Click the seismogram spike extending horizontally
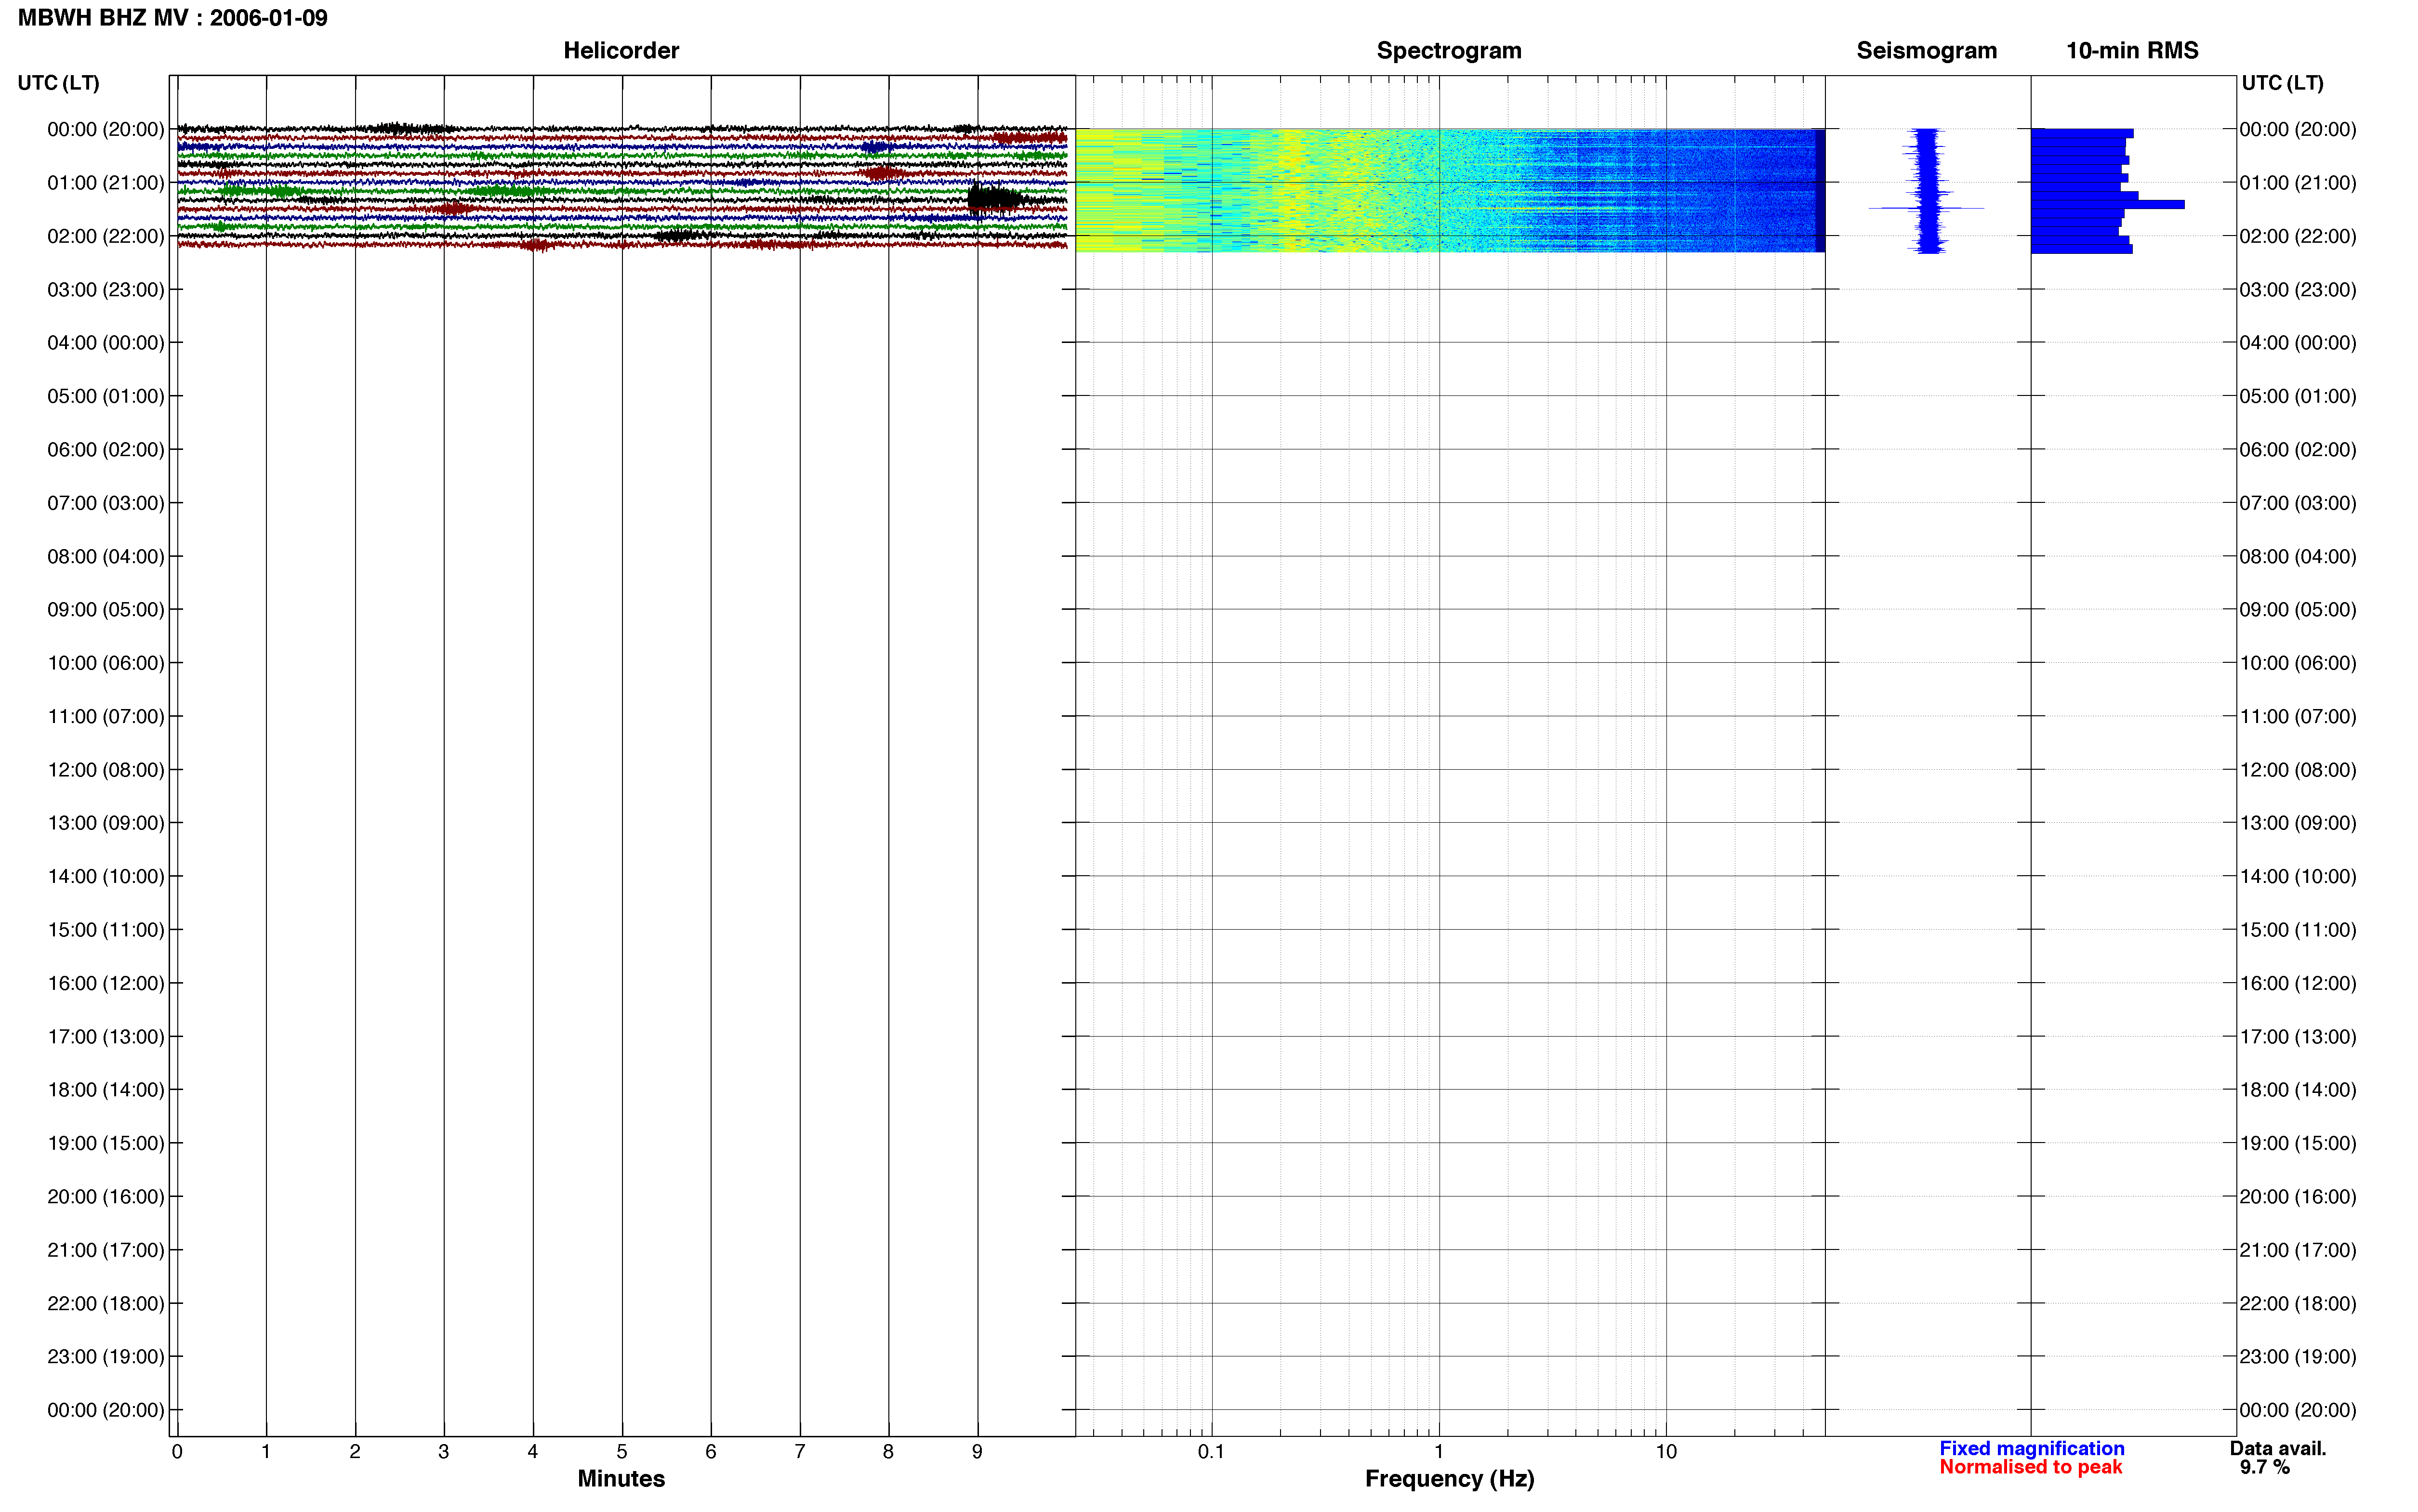This screenshot has height=1512, width=2418. click(x=1926, y=208)
